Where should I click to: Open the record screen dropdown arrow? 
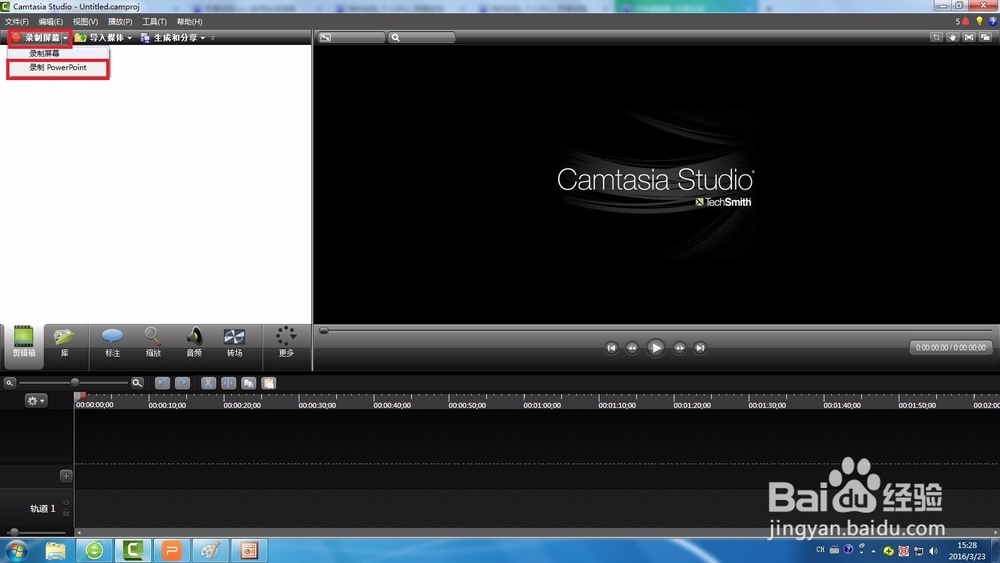(x=65, y=38)
